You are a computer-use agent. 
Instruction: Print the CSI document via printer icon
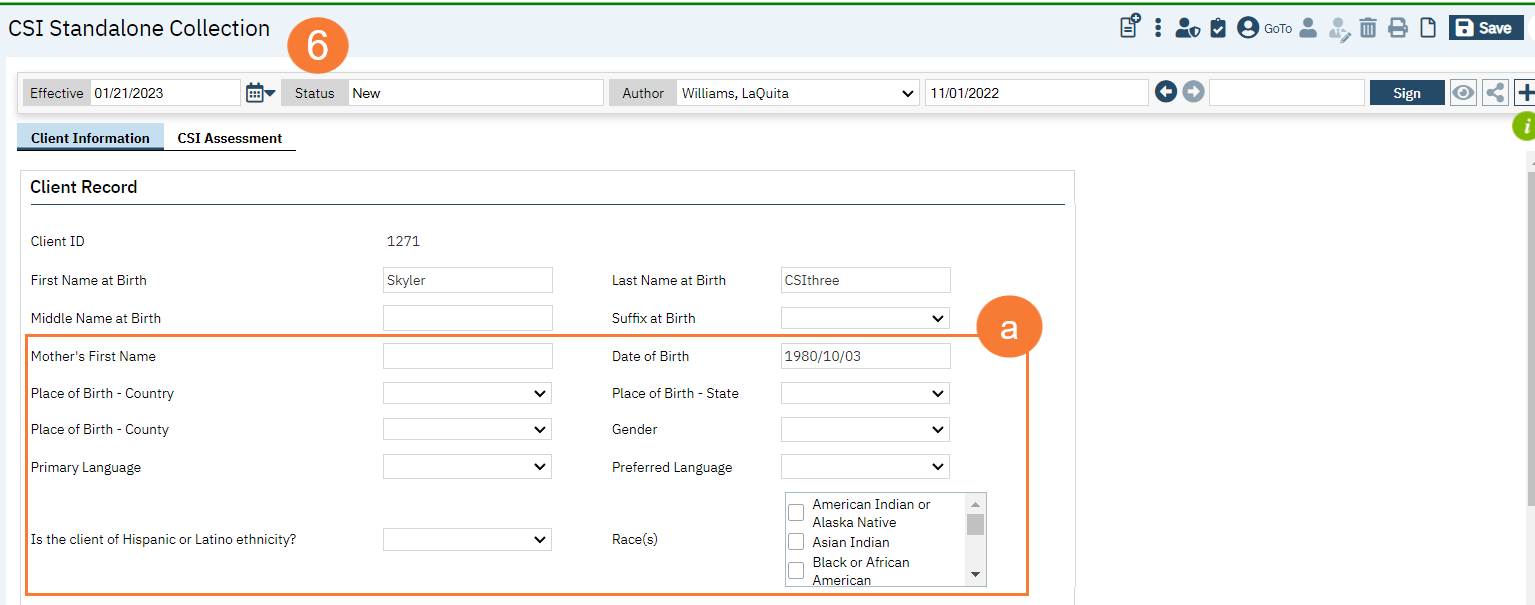pyautogui.click(x=1398, y=28)
